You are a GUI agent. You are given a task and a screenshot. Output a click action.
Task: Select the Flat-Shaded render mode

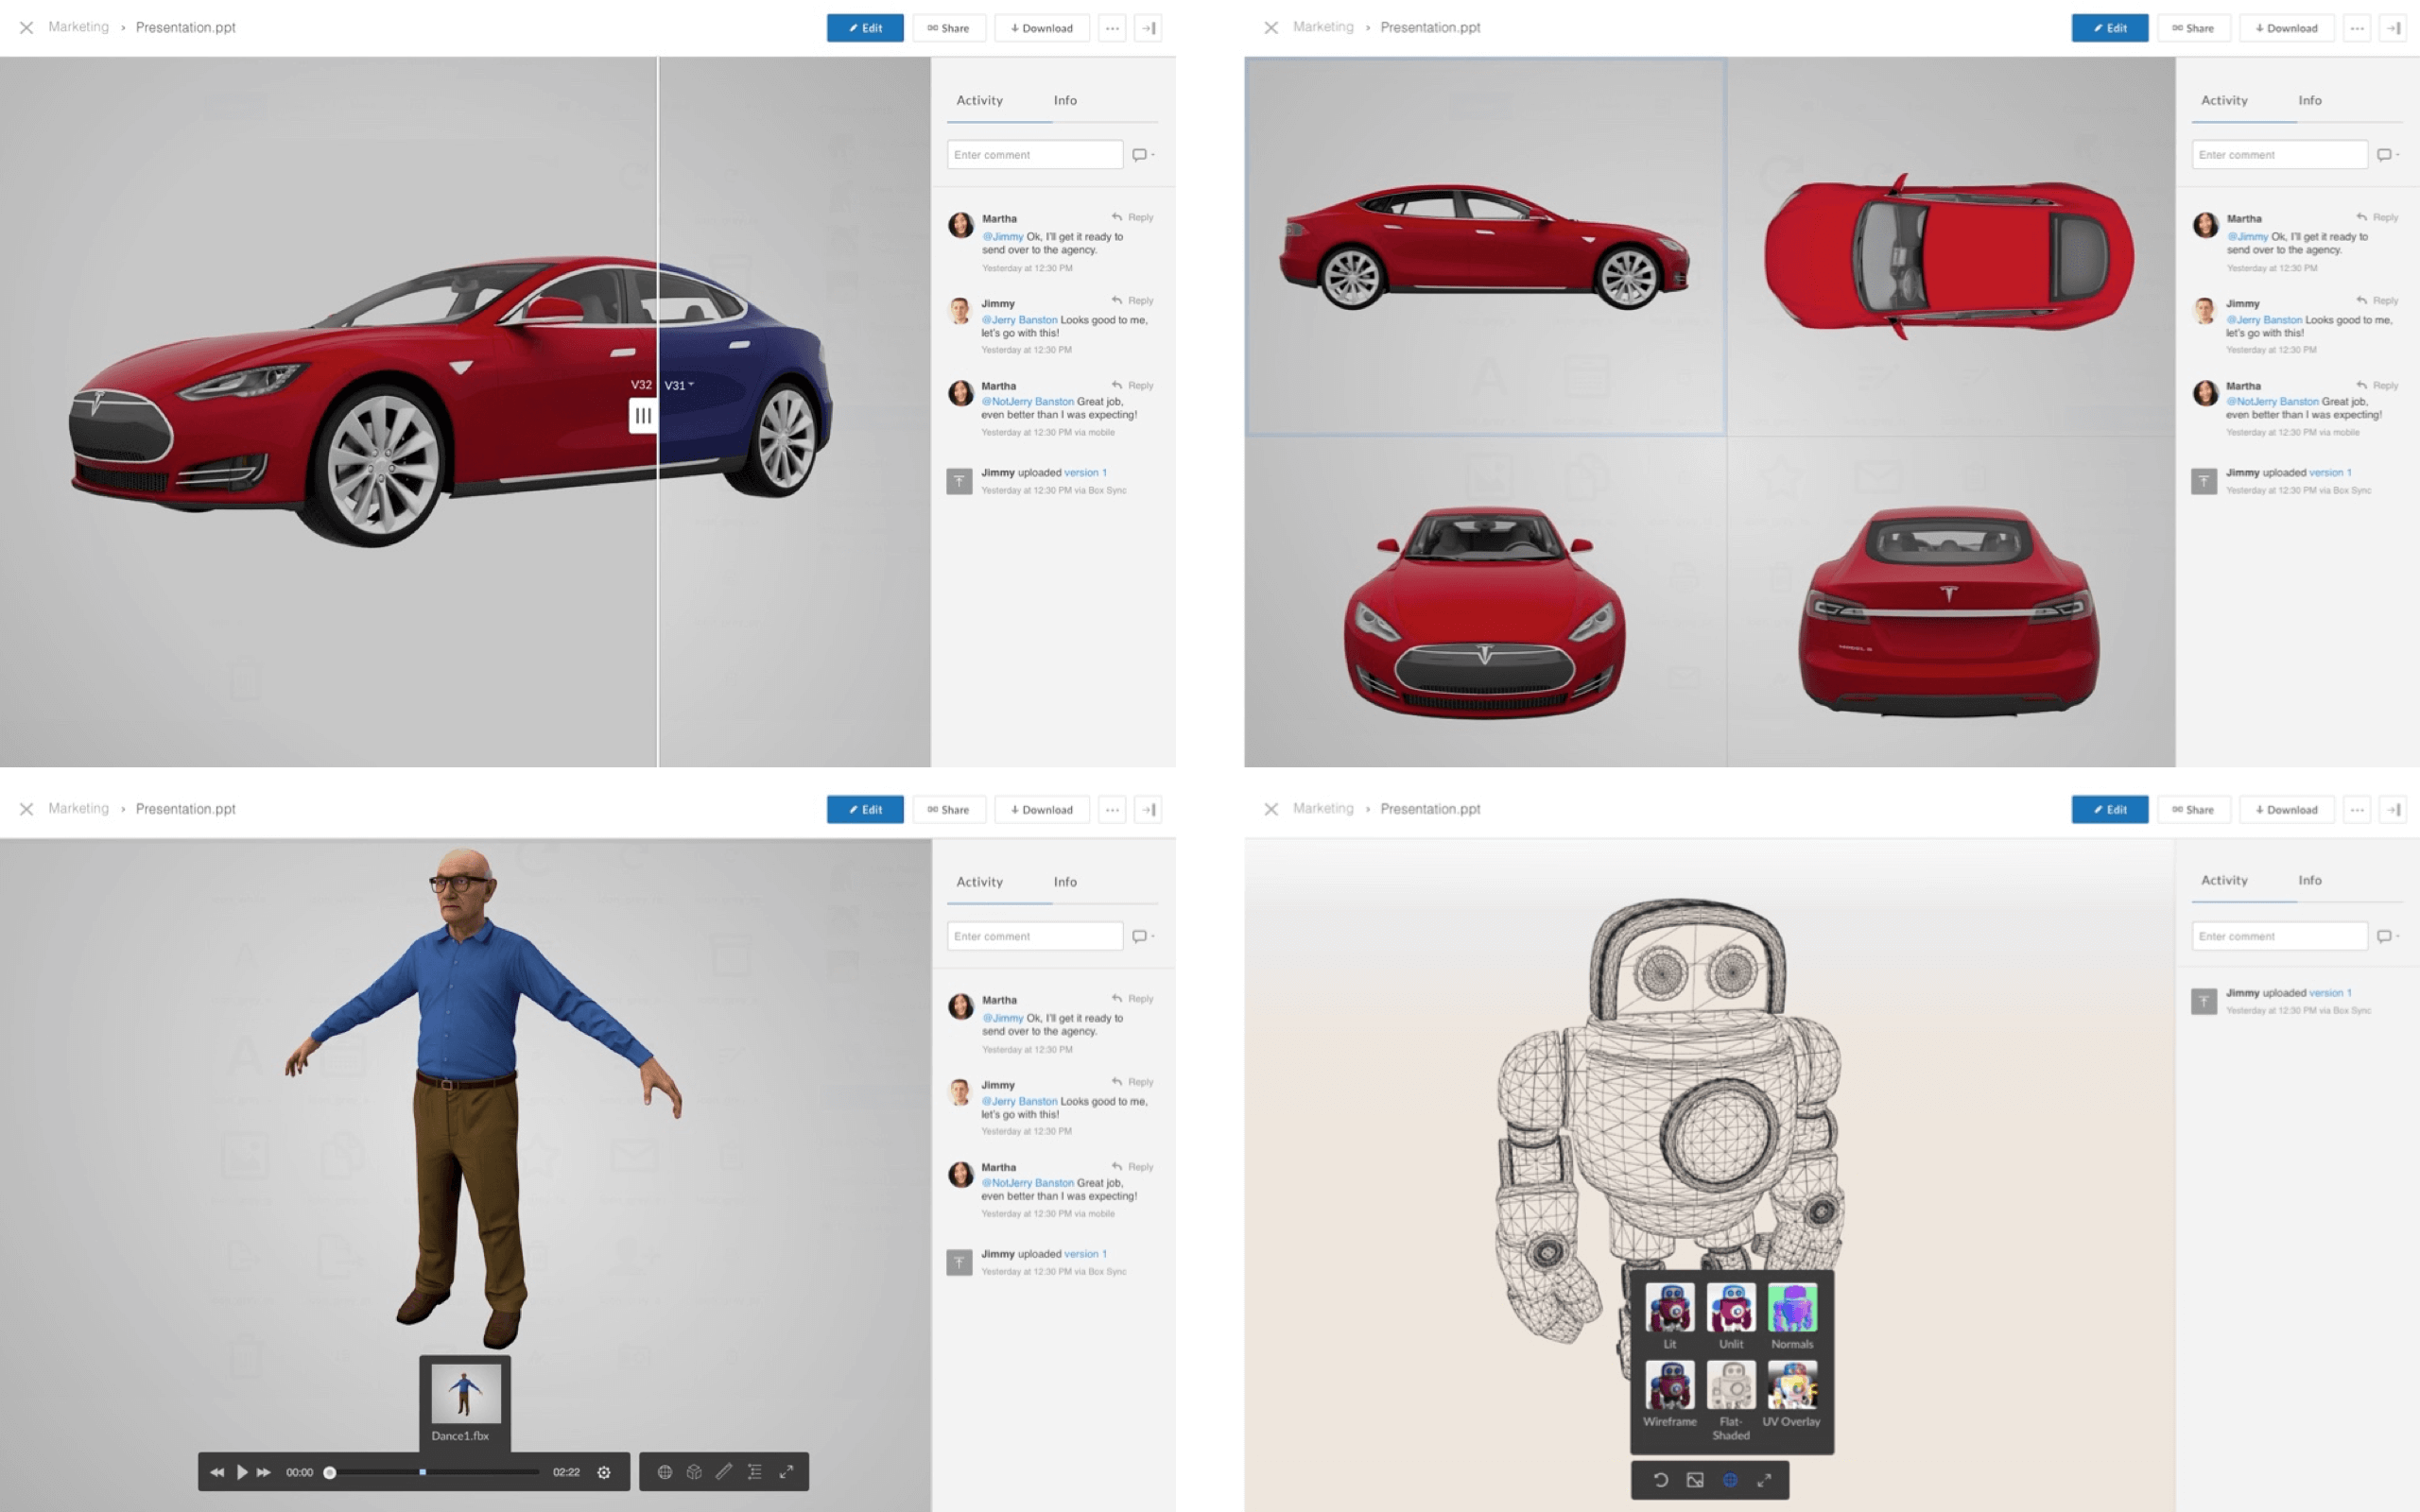point(1731,1400)
